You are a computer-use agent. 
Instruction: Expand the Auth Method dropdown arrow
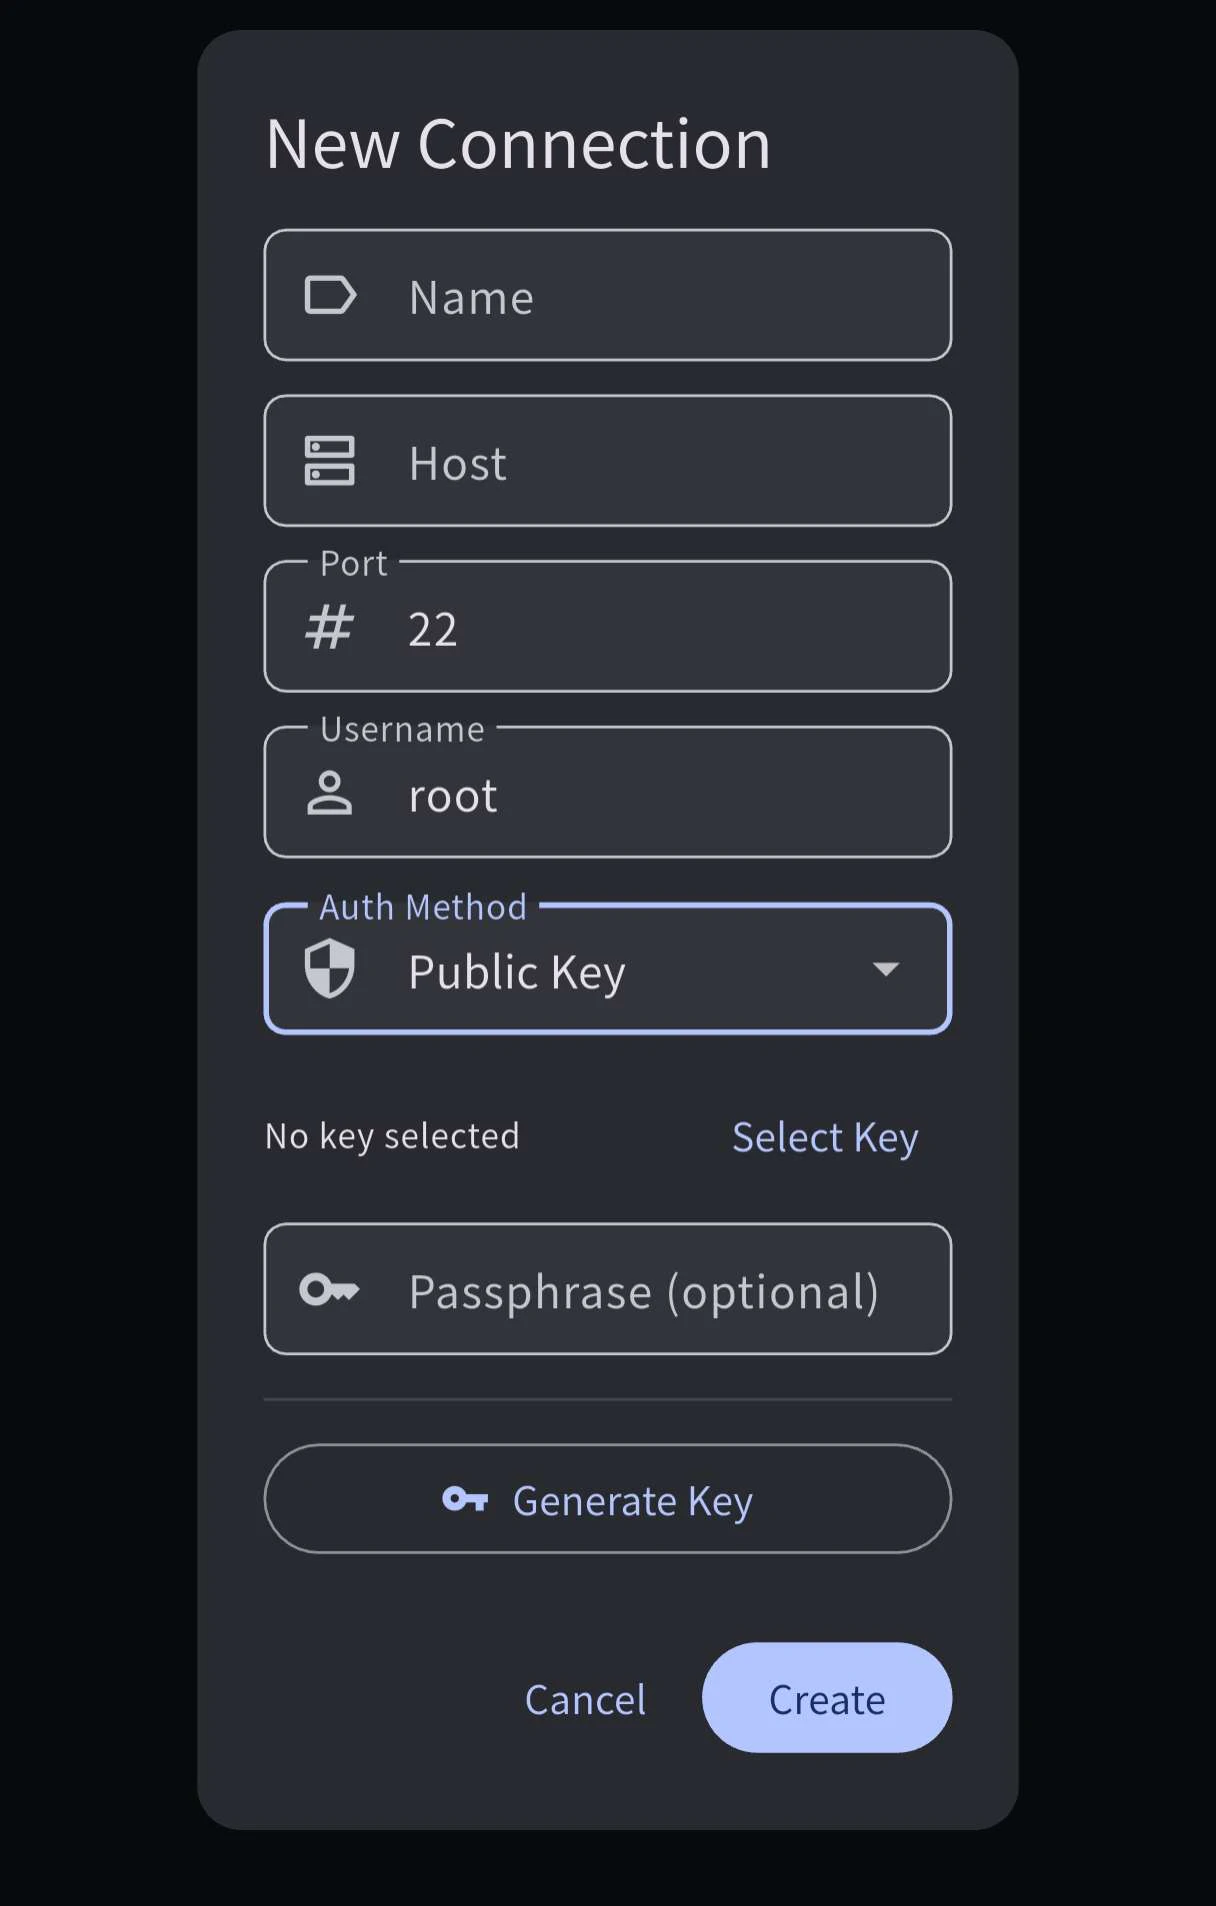pyautogui.click(x=886, y=968)
